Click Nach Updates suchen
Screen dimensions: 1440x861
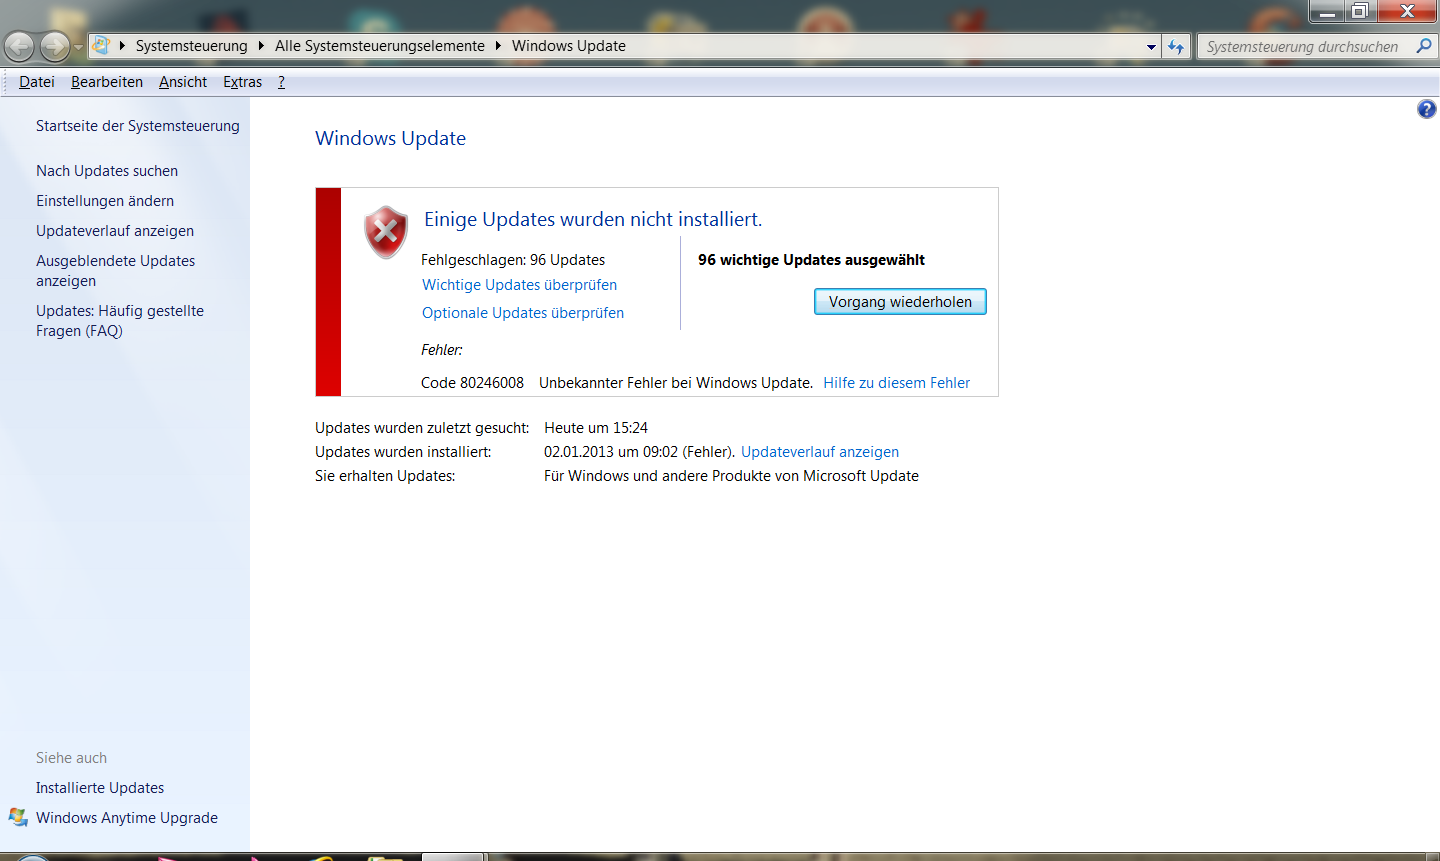[107, 171]
